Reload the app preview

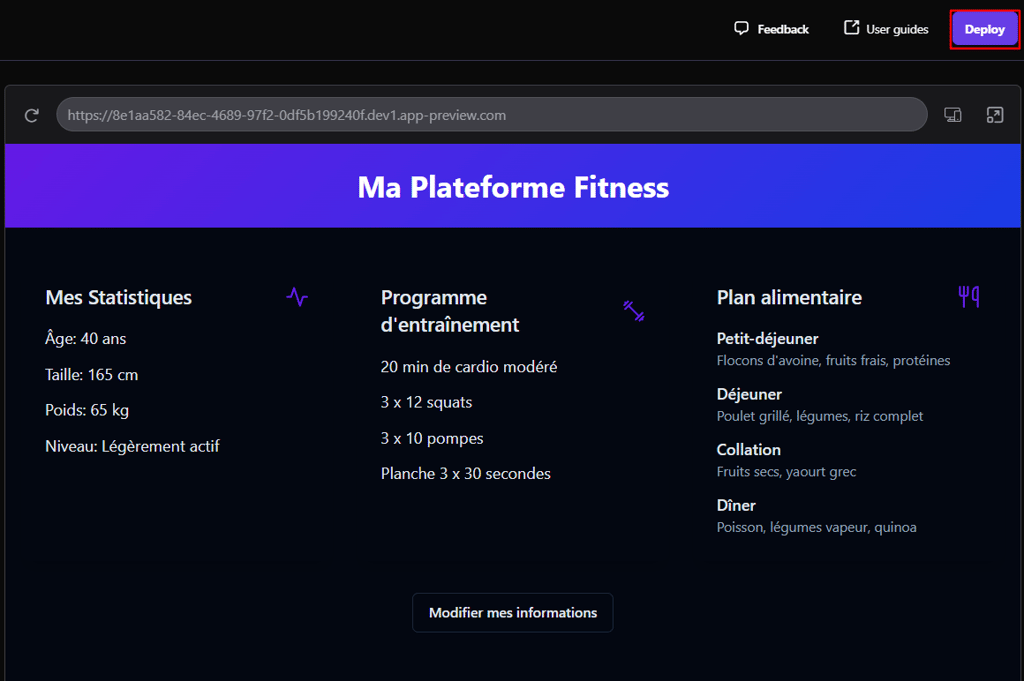coord(31,116)
